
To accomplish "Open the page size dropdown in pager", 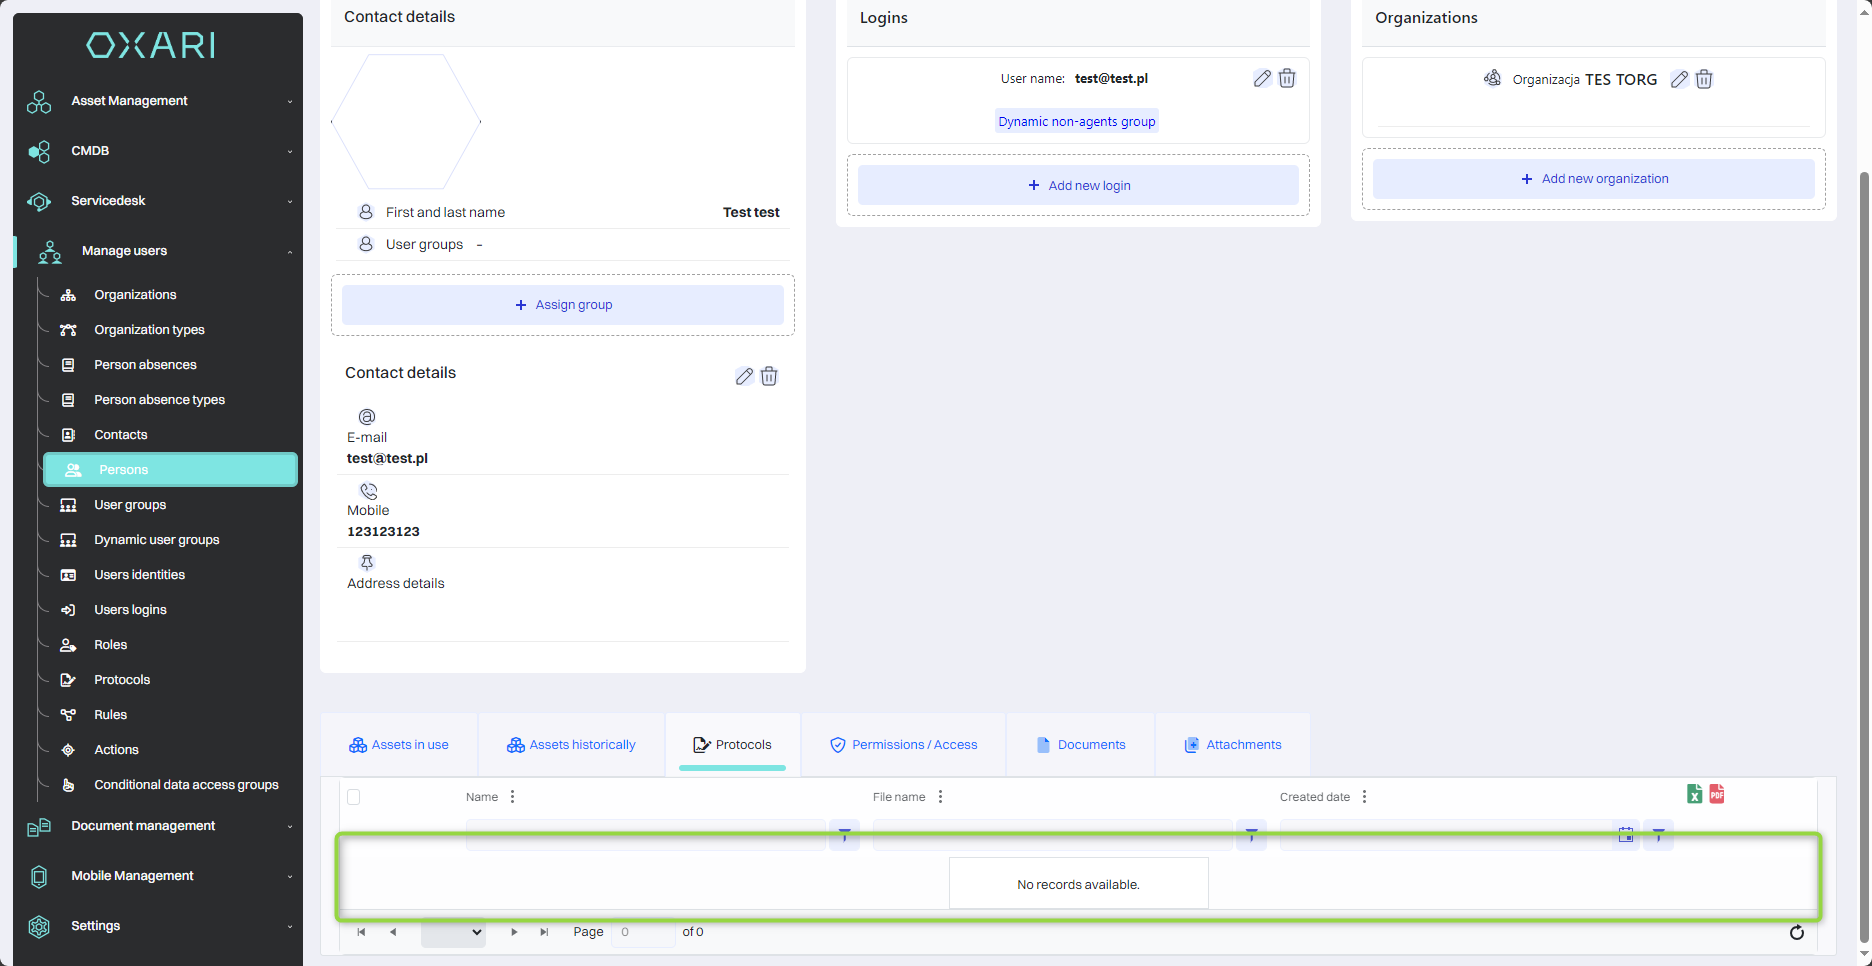I will pos(453,932).
